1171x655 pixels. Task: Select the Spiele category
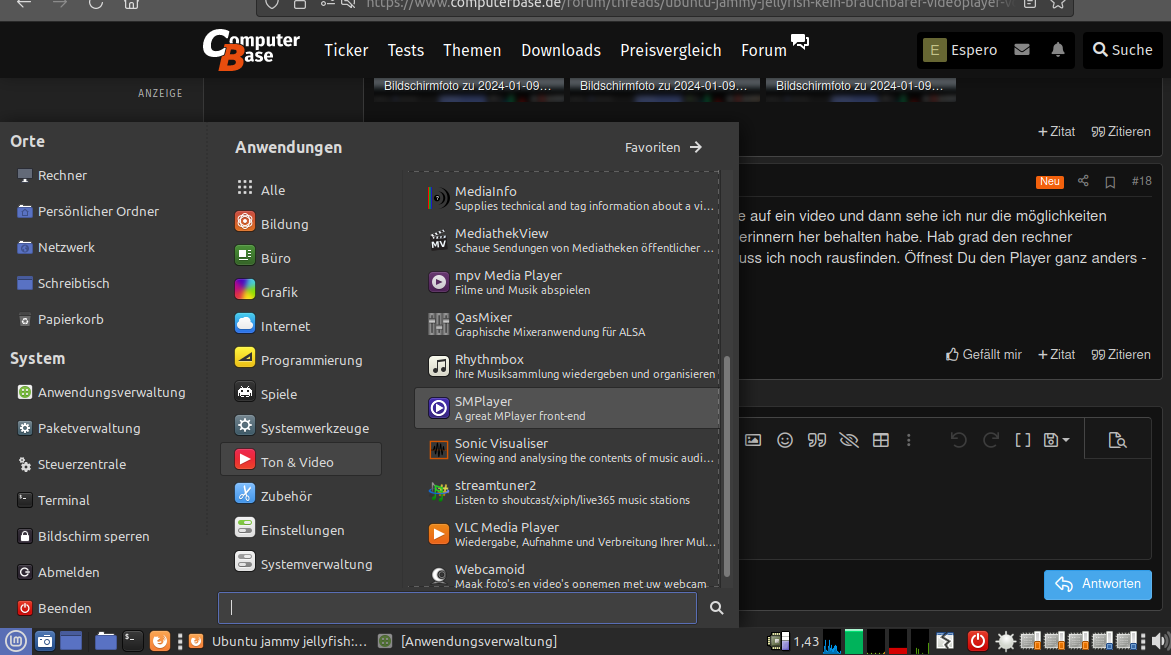pos(301,394)
